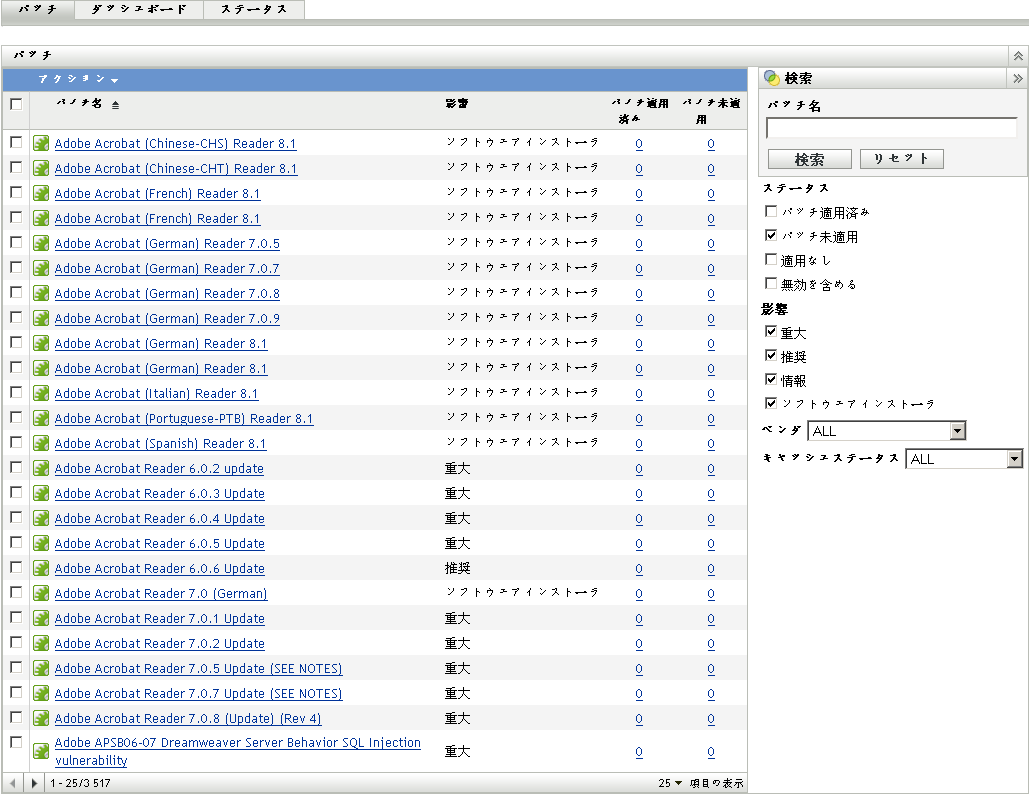This screenshot has height=795, width=1029.
Task: Click the 検索 button
Action: (x=809, y=159)
